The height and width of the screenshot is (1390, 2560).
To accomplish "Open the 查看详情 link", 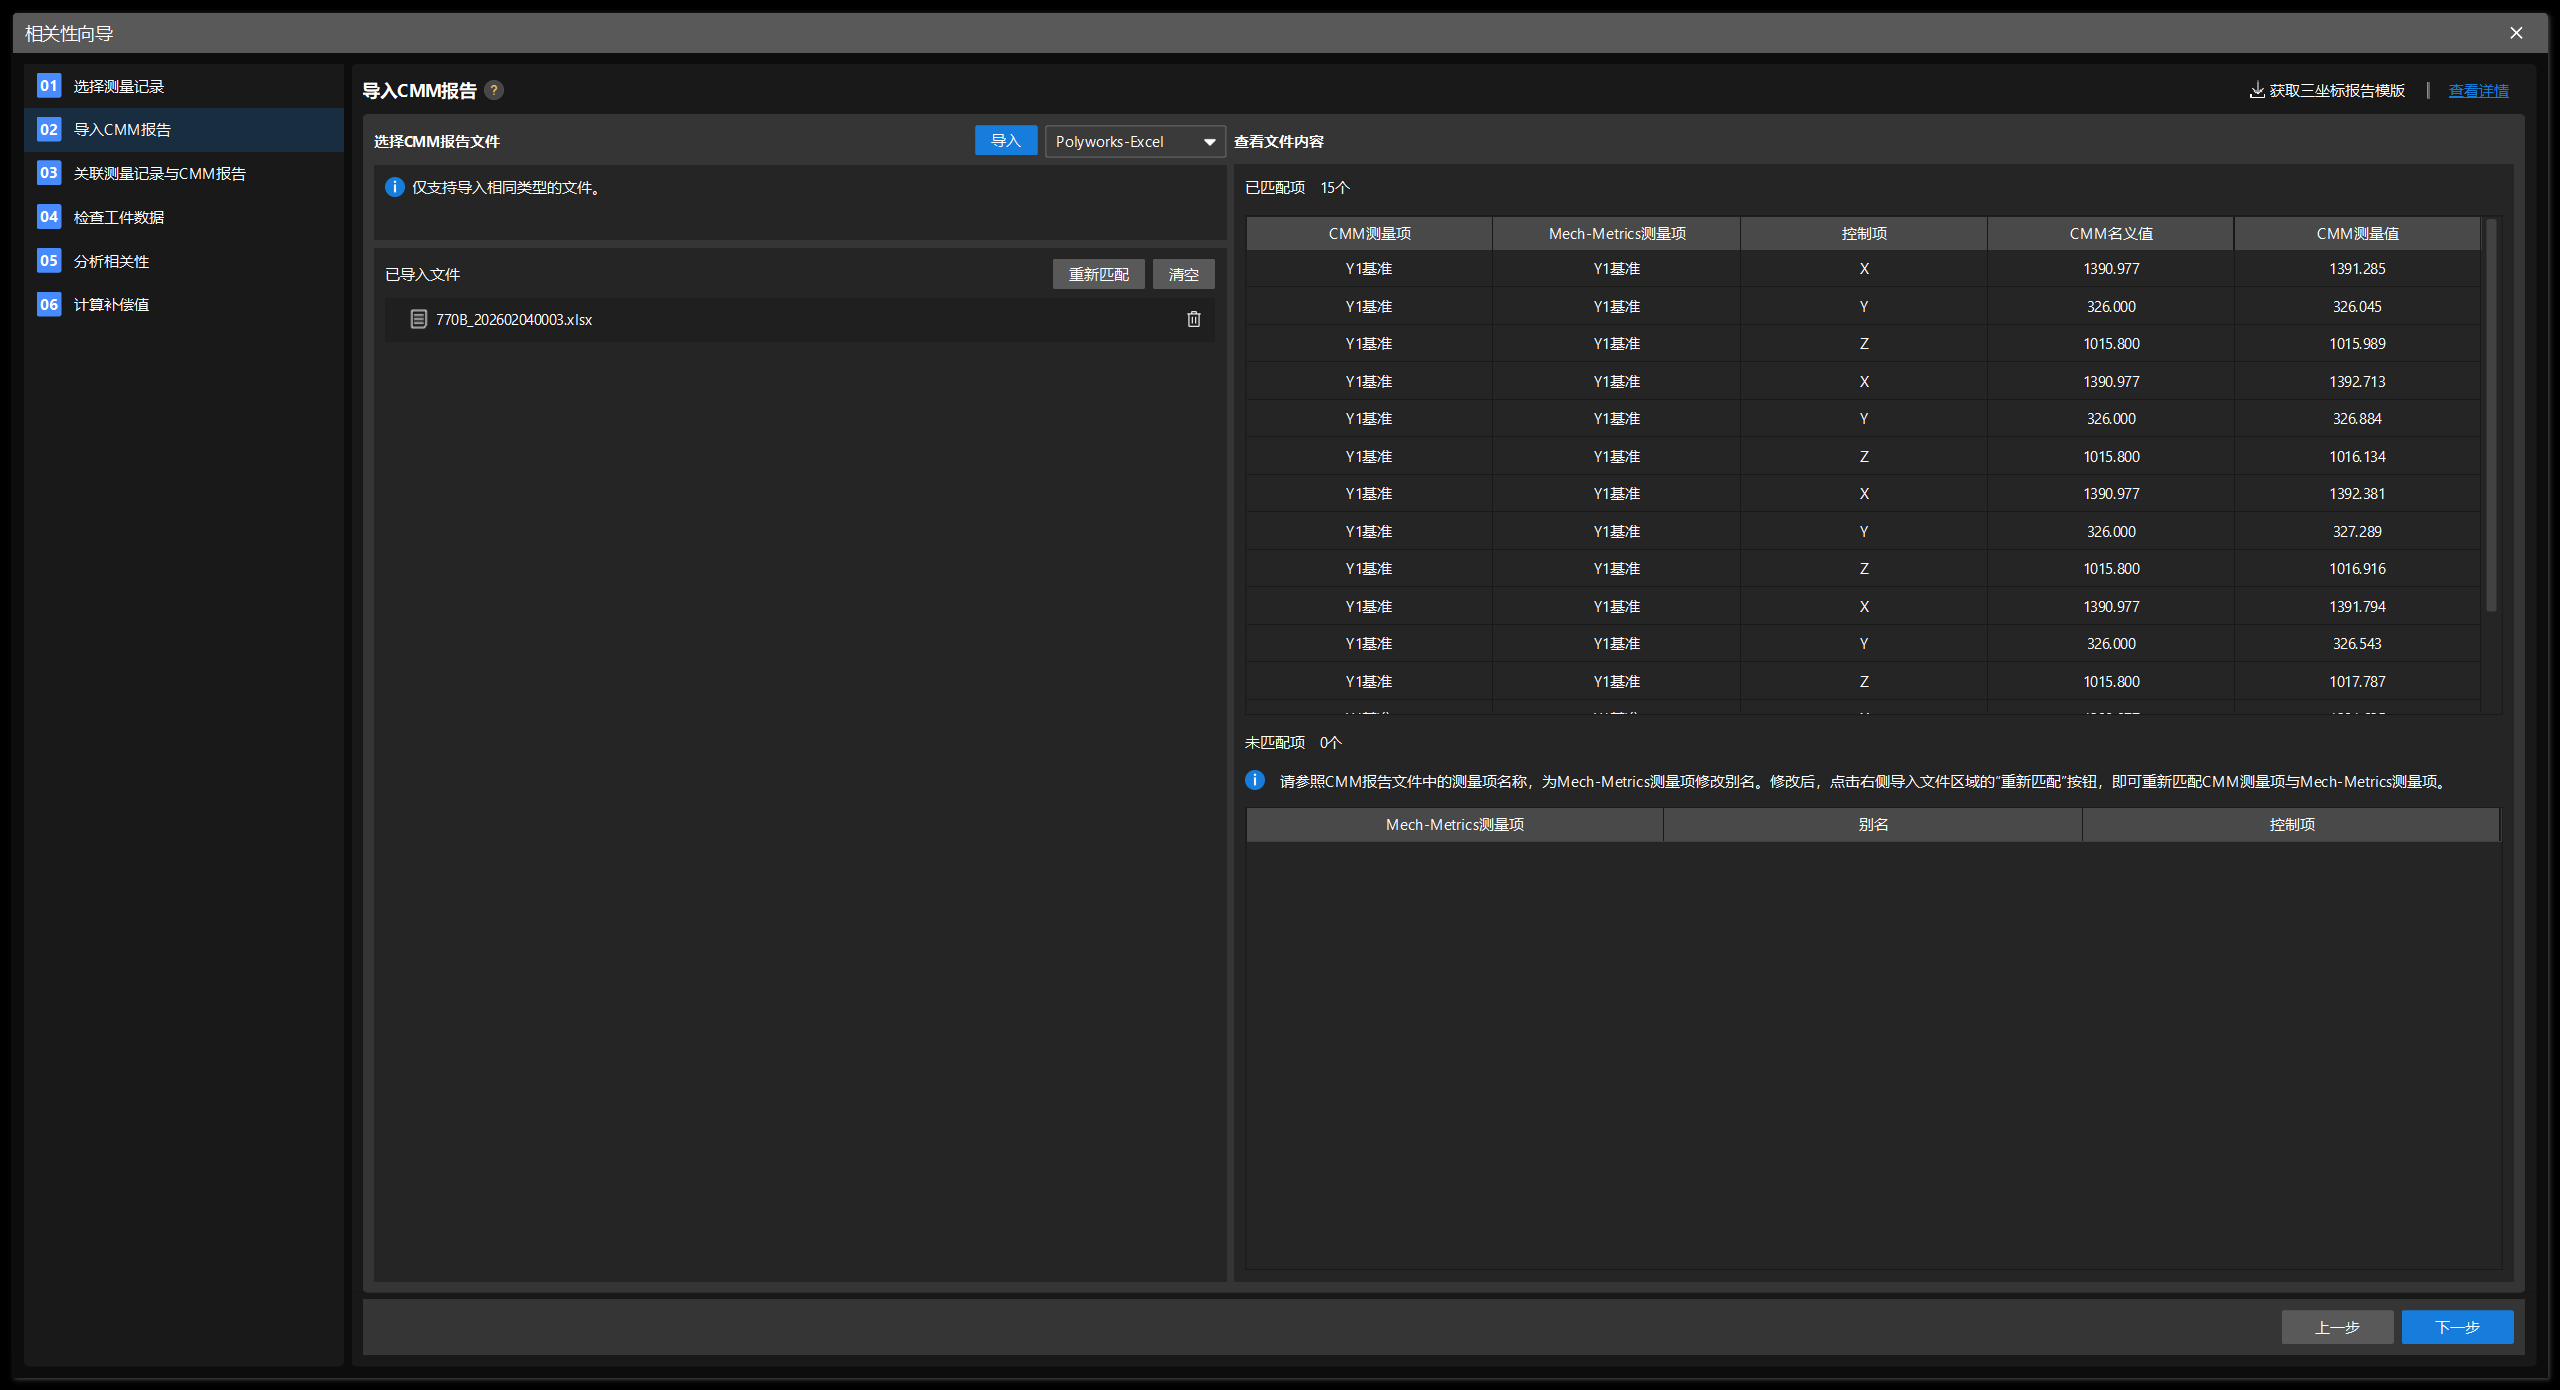I will point(2477,90).
